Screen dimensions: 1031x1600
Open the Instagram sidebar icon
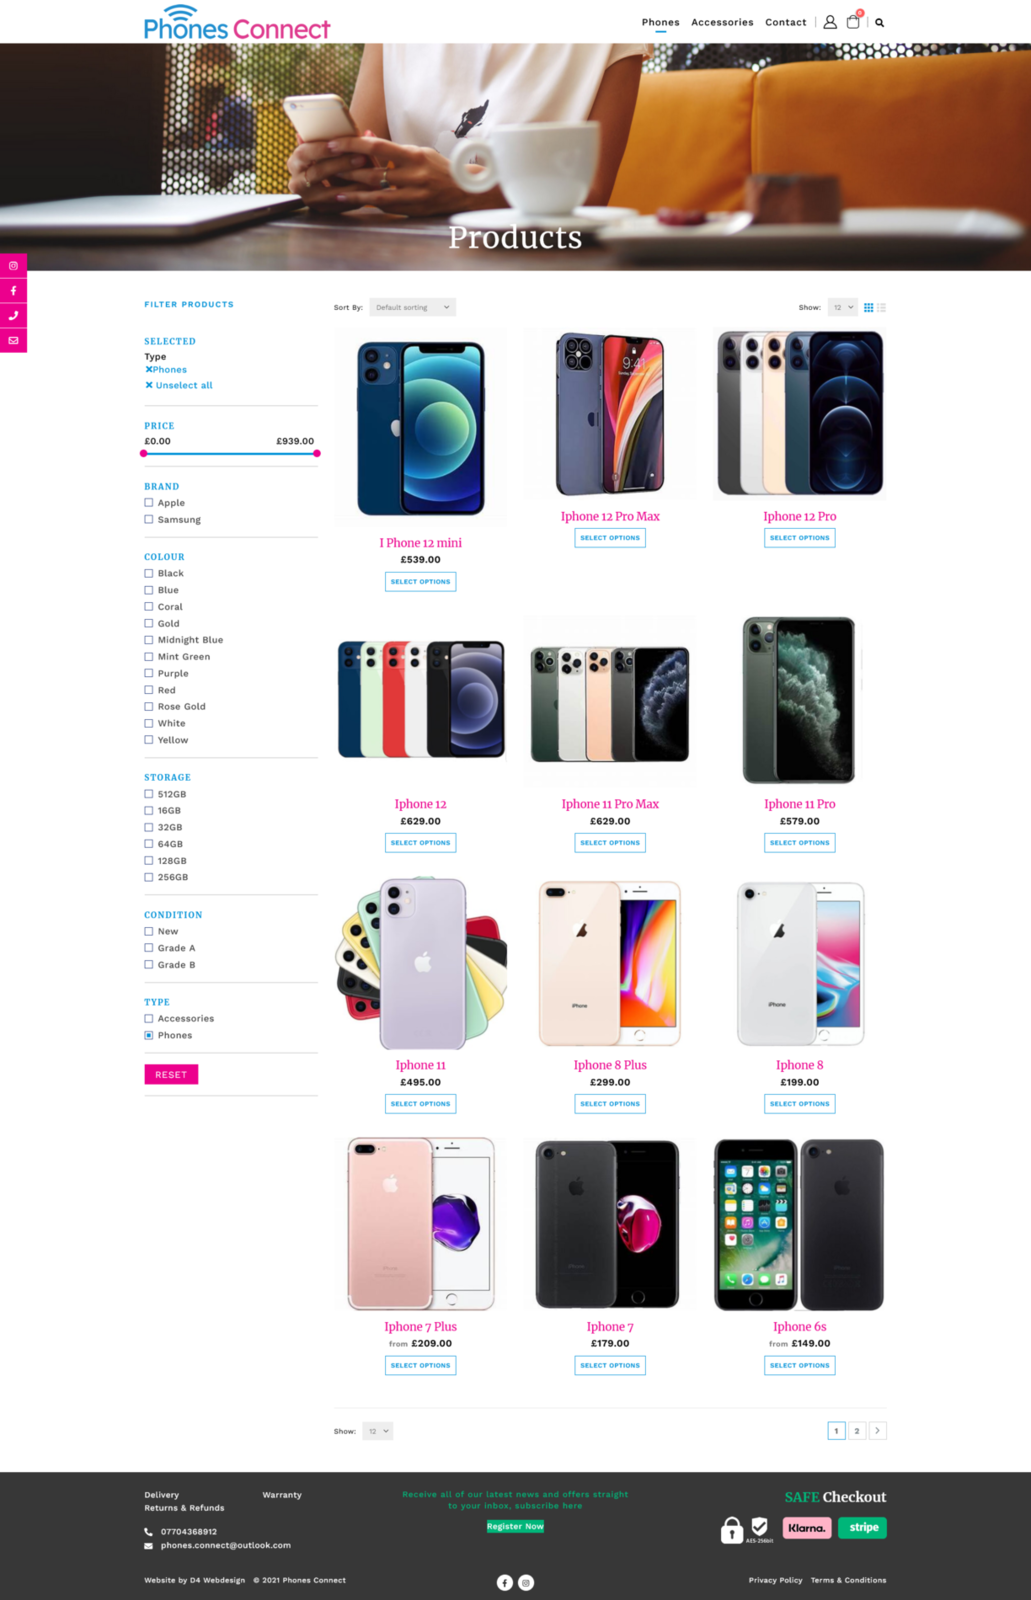point(13,265)
